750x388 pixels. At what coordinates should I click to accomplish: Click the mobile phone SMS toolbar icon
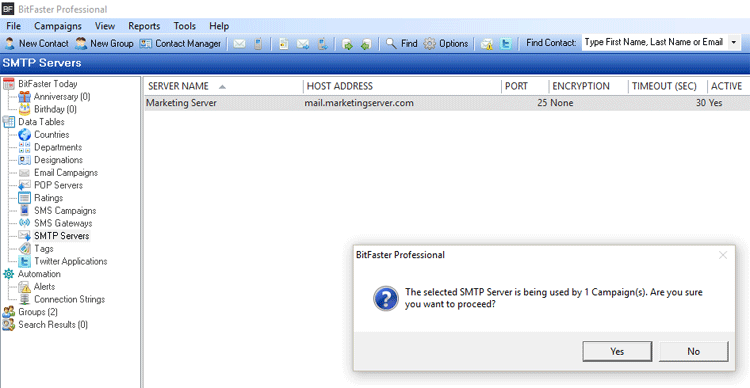coord(258,44)
